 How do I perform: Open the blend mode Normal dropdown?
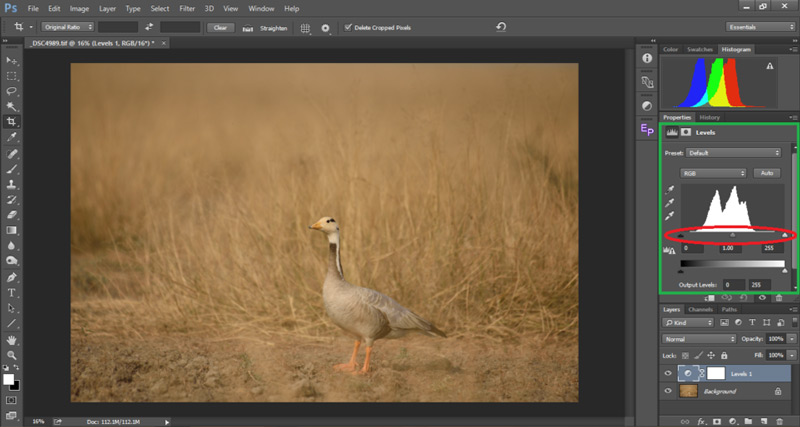[698, 339]
